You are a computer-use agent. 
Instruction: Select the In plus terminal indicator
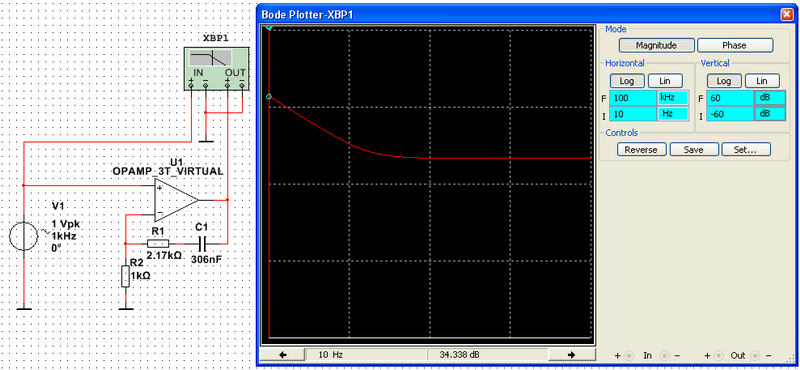[629, 355]
